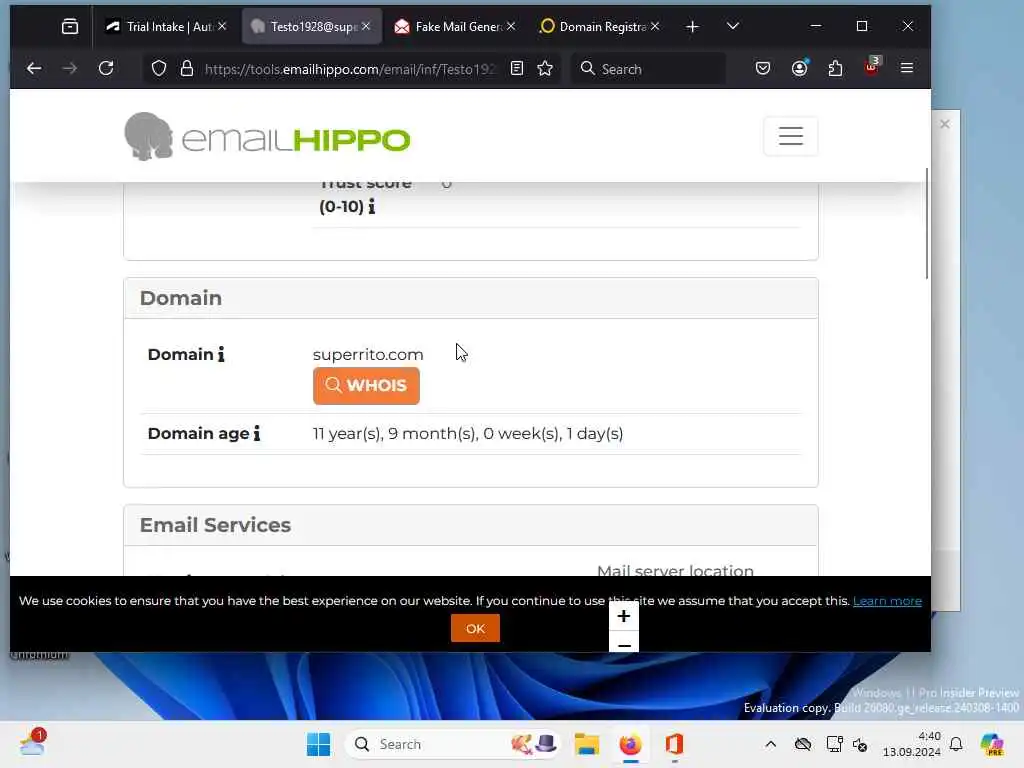
Task: Zoom in the map with plus button
Action: 624,616
